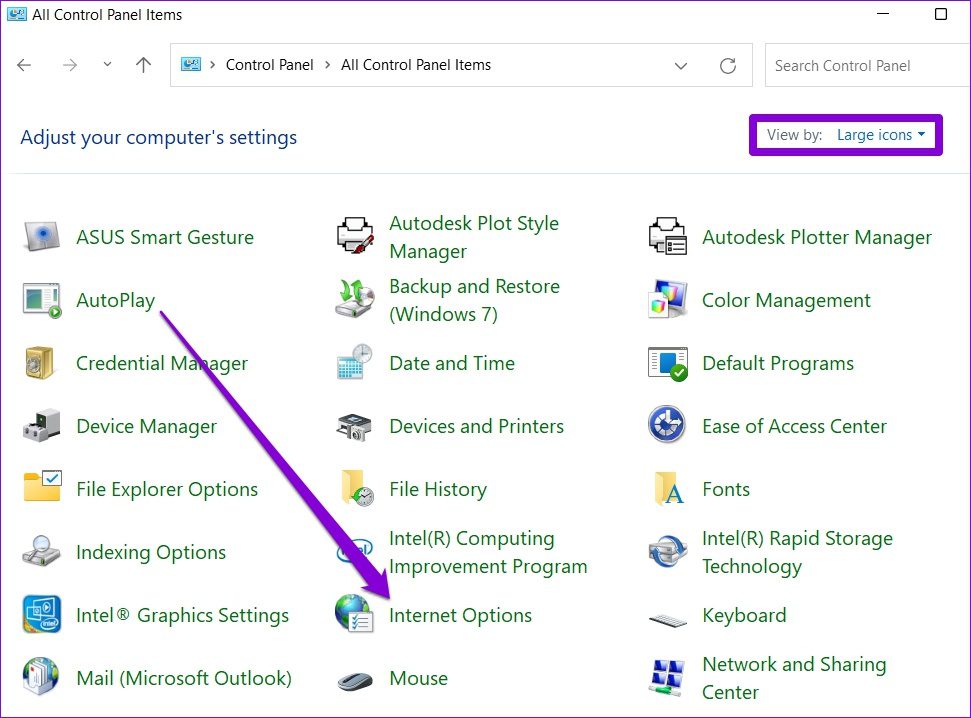Open the Credential Manager safe icon
The image size is (971, 718).
click(x=42, y=363)
